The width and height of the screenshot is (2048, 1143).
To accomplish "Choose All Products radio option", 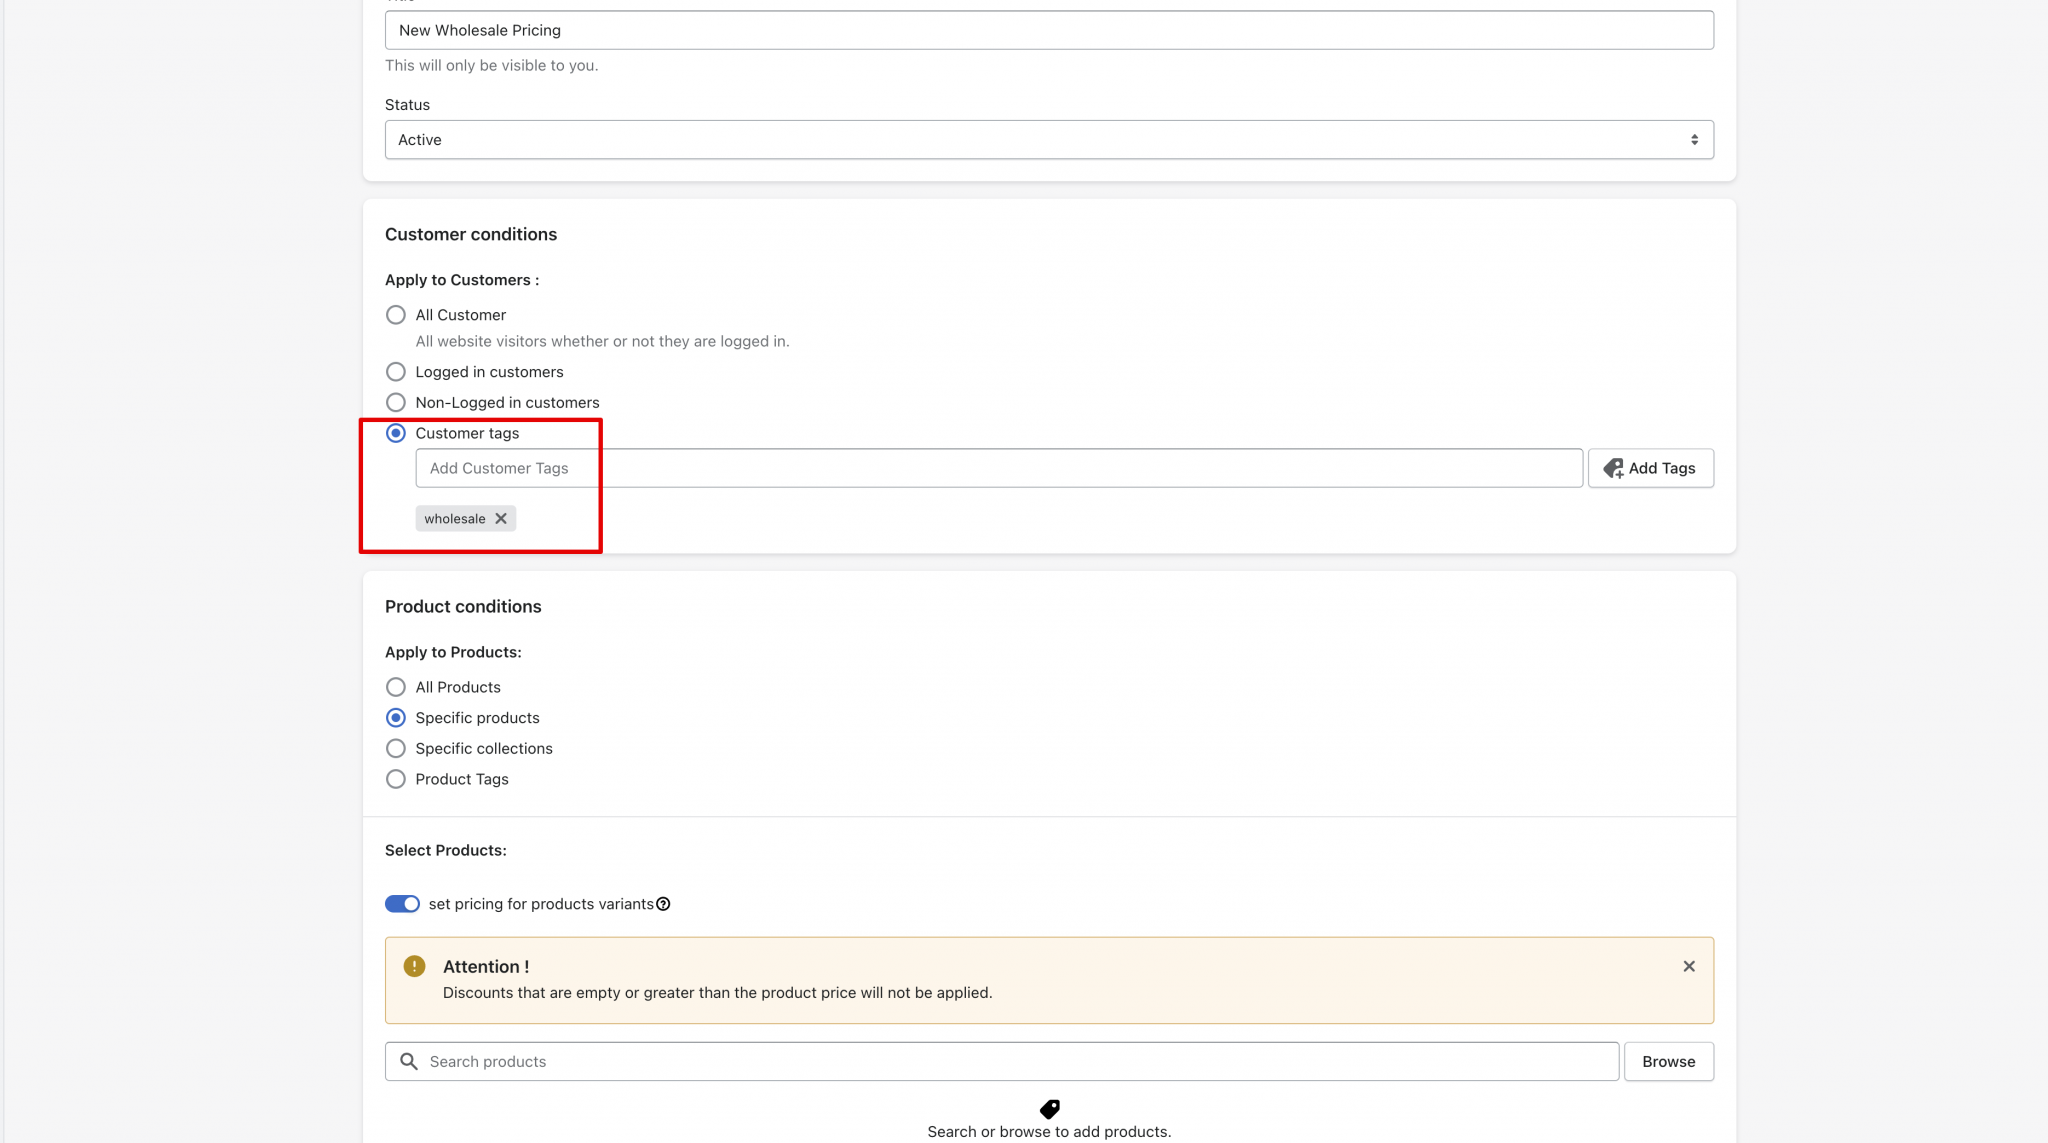I will point(396,687).
